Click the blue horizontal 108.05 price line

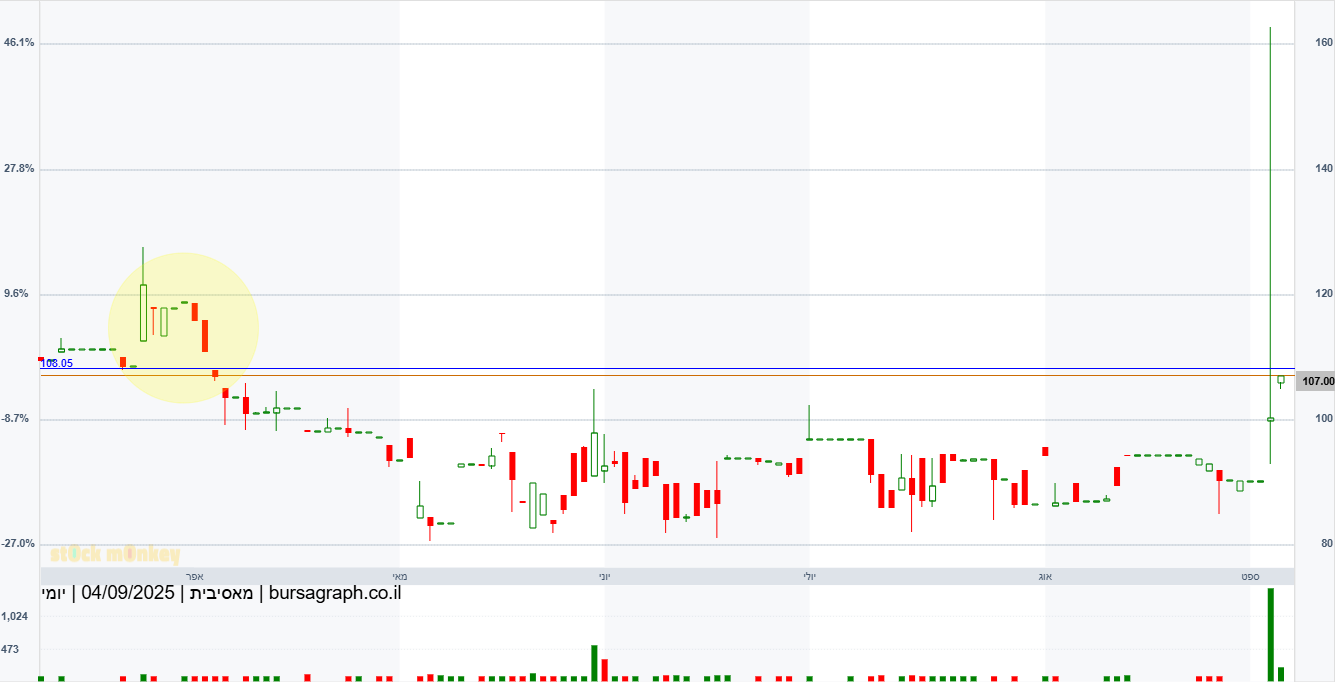coord(667,369)
